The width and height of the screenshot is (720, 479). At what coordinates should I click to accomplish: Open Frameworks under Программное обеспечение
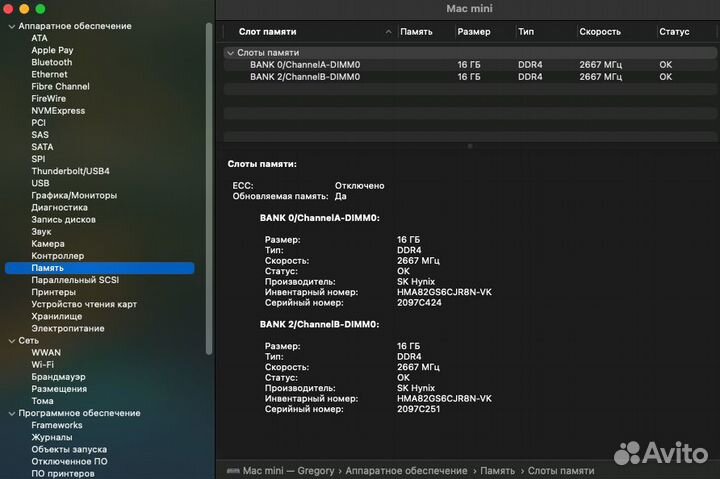pos(56,425)
